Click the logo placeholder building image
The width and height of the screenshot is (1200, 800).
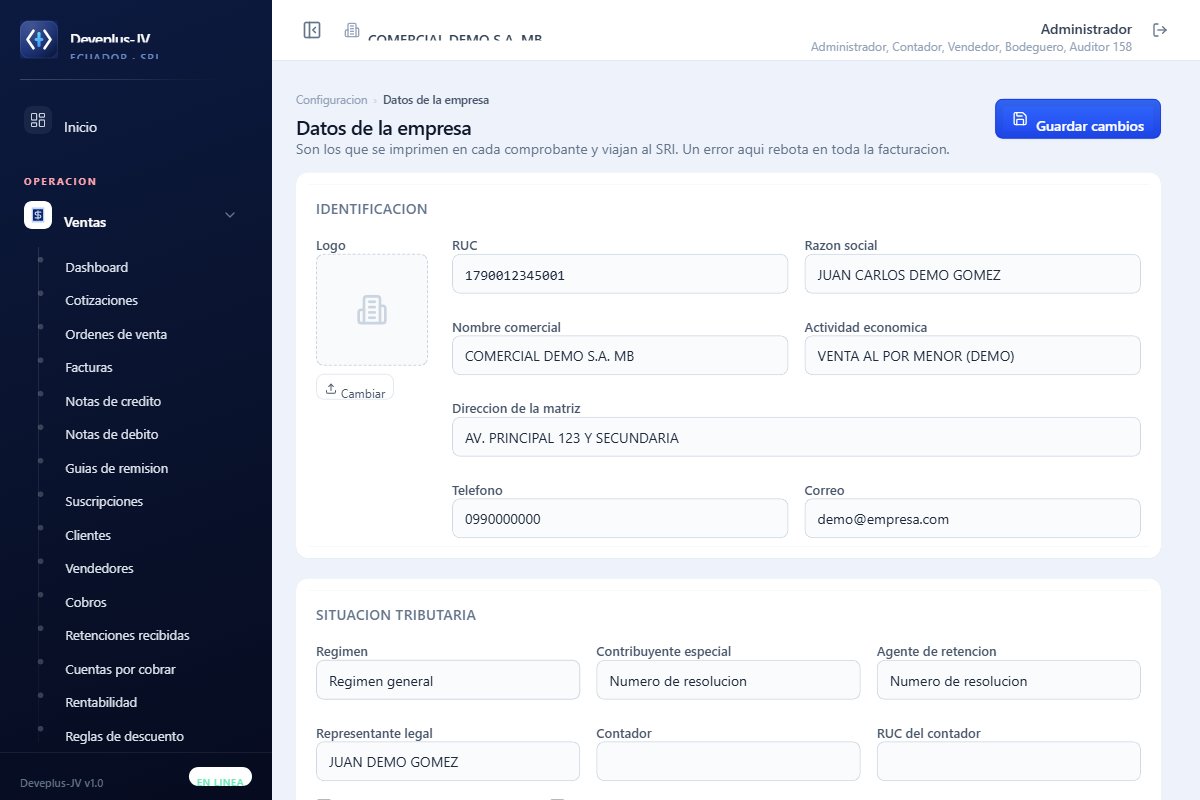click(372, 310)
